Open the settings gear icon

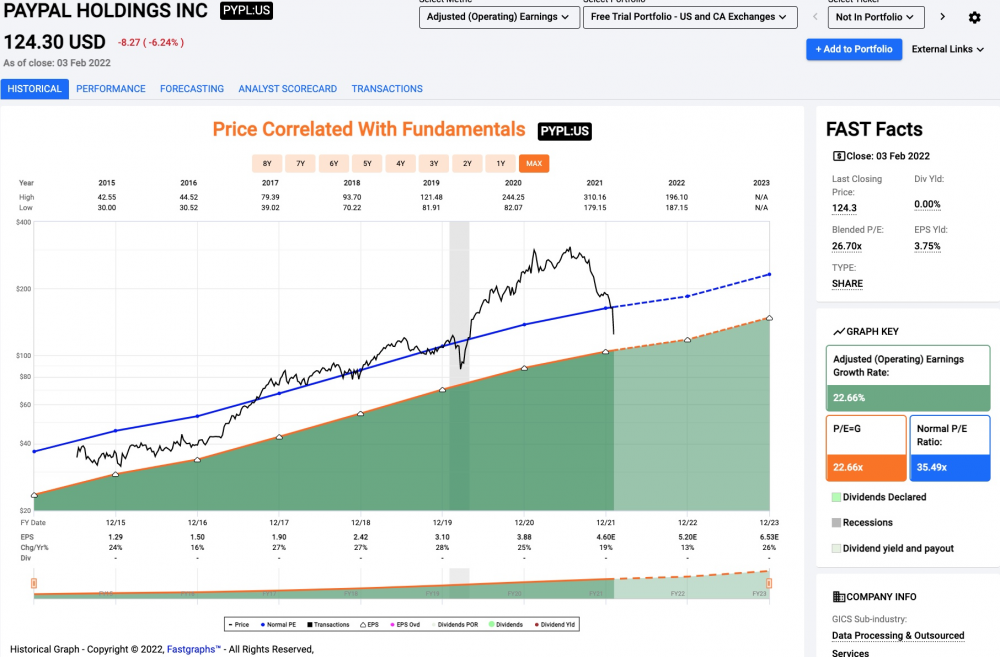coord(974,17)
